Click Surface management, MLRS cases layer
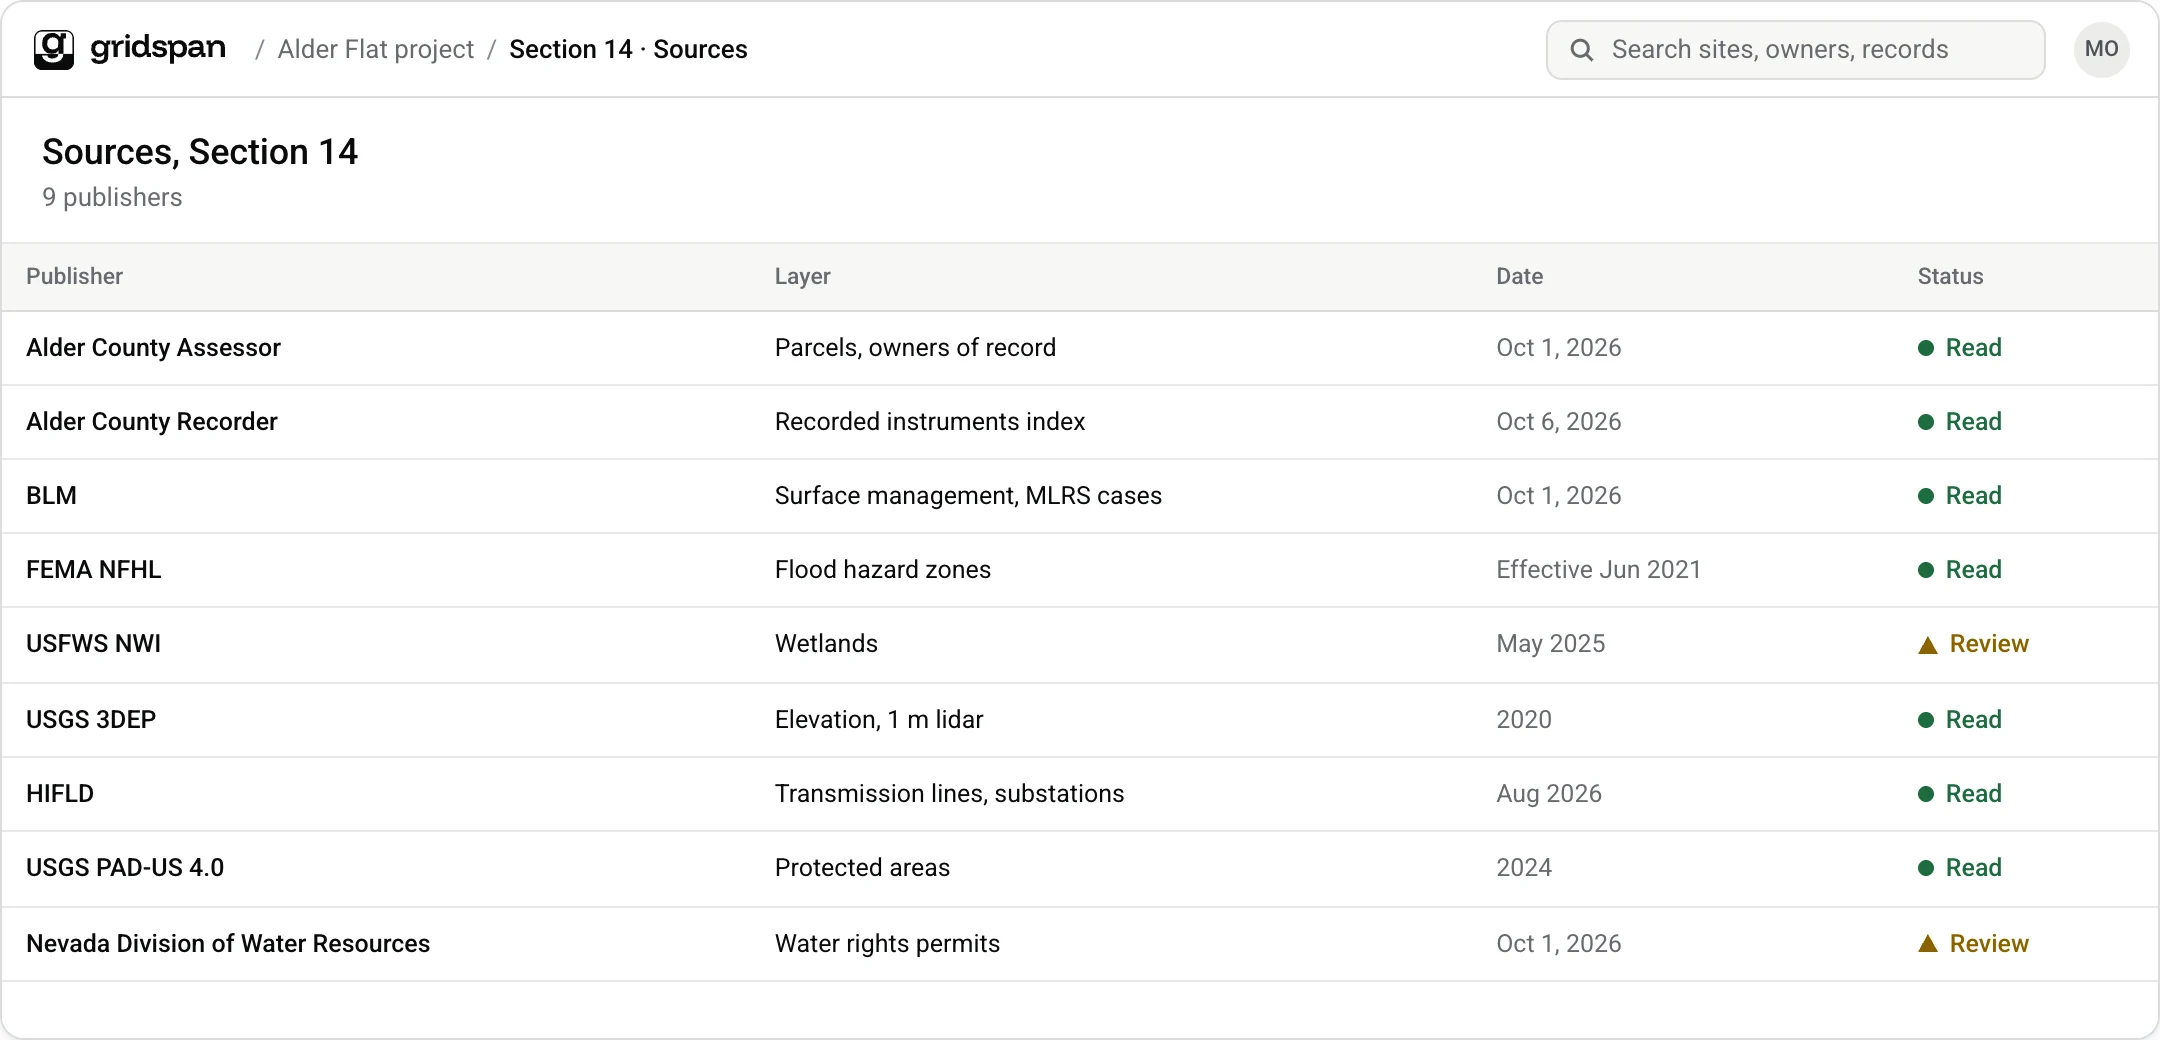2160x1042 pixels. pos(968,496)
